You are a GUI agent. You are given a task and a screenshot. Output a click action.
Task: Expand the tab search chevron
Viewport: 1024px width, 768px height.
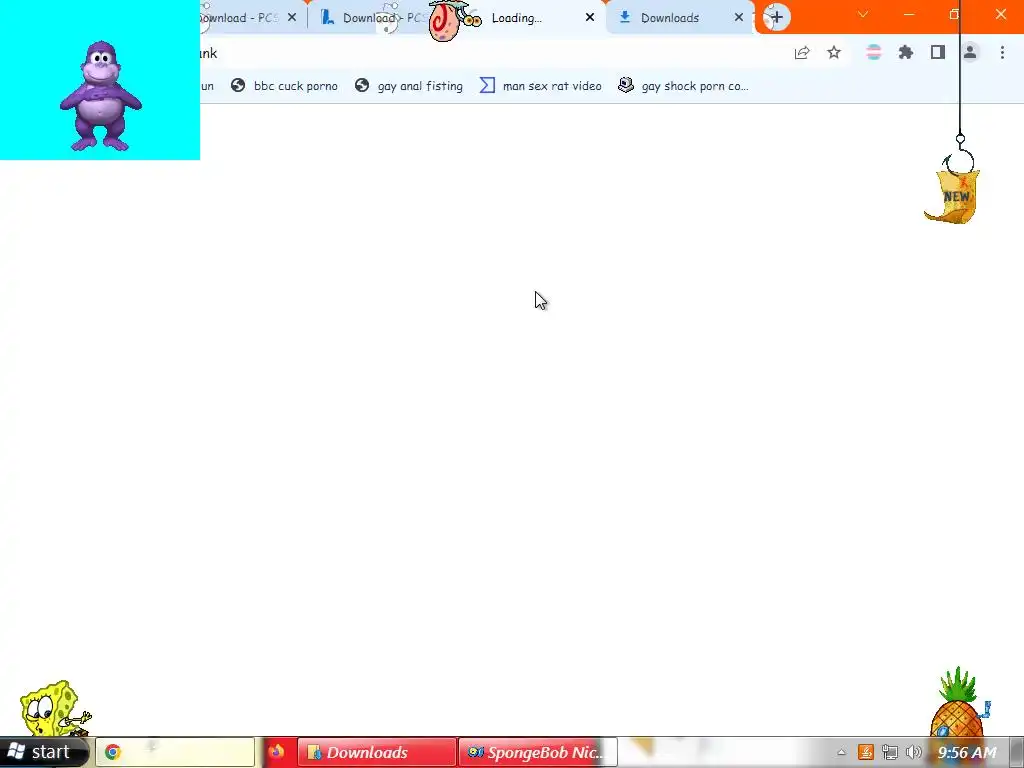pyautogui.click(x=863, y=14)
